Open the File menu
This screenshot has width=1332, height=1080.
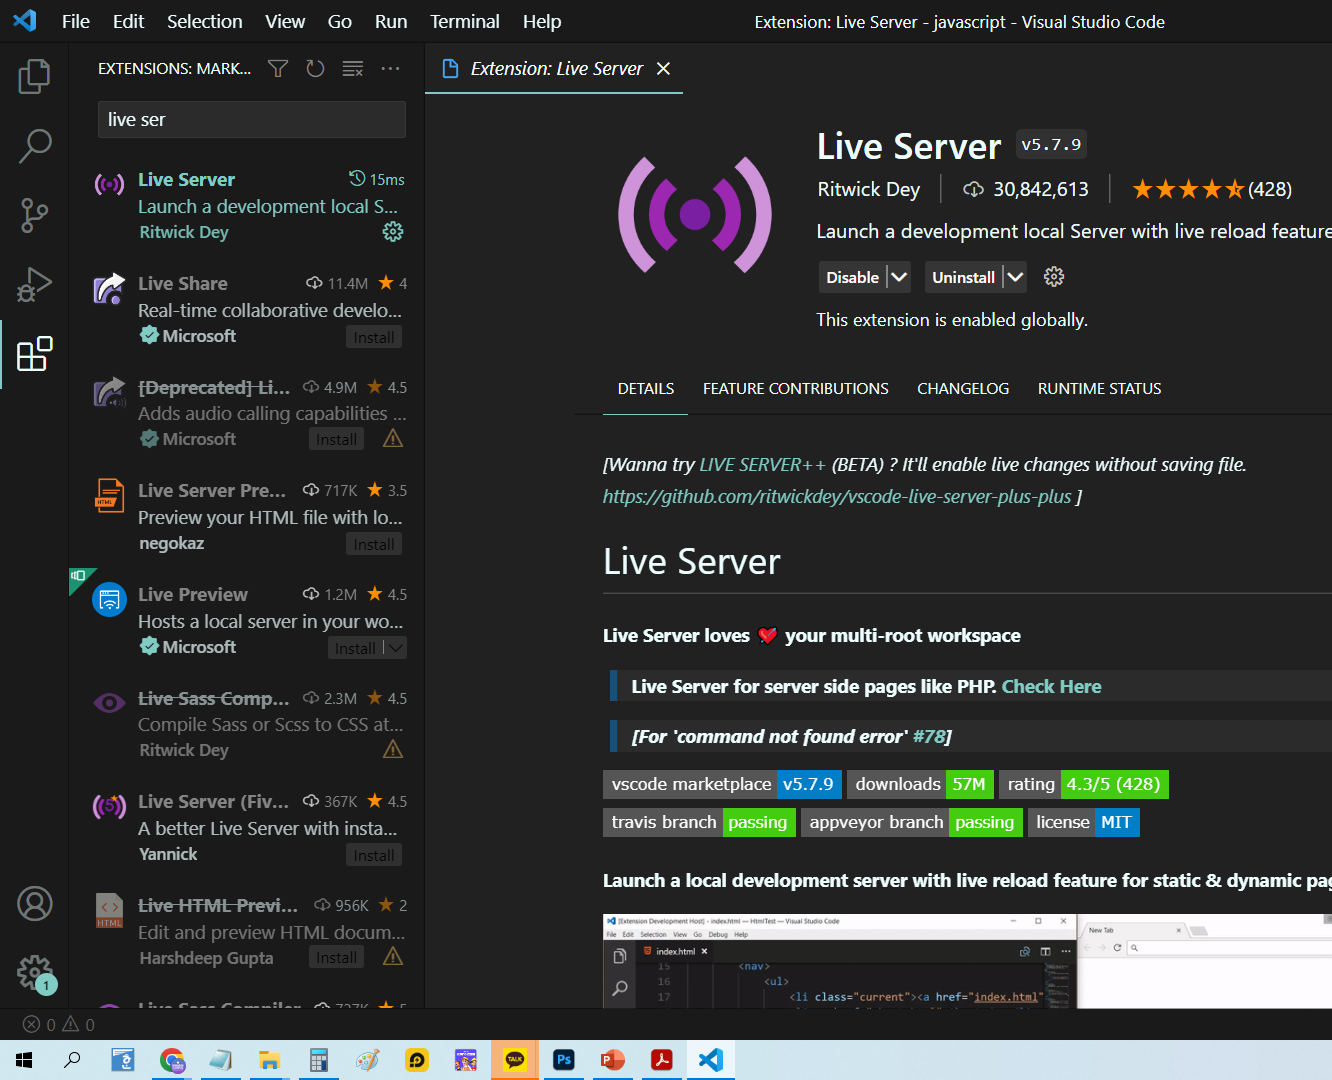tap(76, 21)
